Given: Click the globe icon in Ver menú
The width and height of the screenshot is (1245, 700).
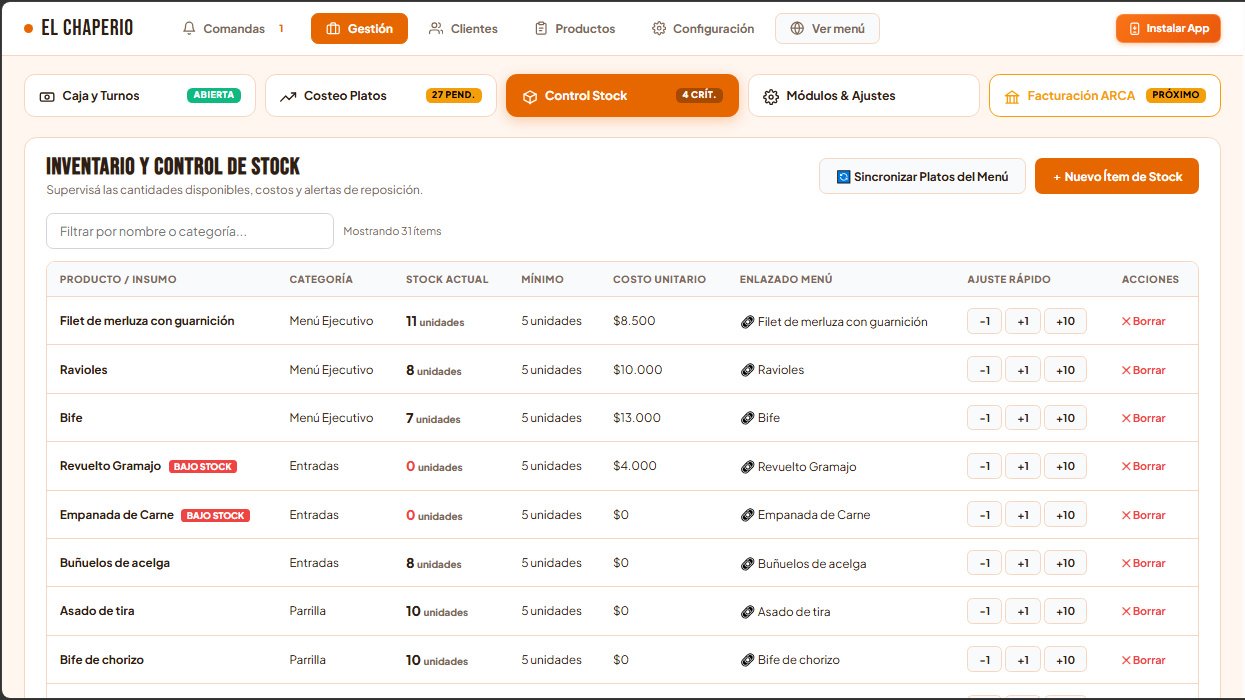Looking at the screenshot, I should tap(797, 29).
